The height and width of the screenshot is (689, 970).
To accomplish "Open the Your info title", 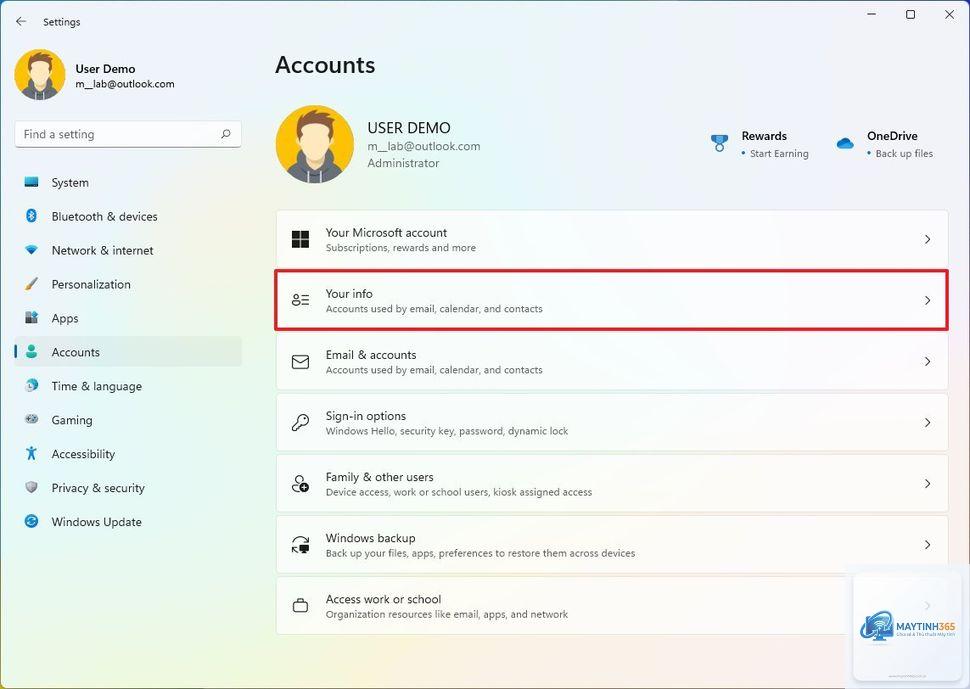I will pyautogui.click(x=349, y=294).
